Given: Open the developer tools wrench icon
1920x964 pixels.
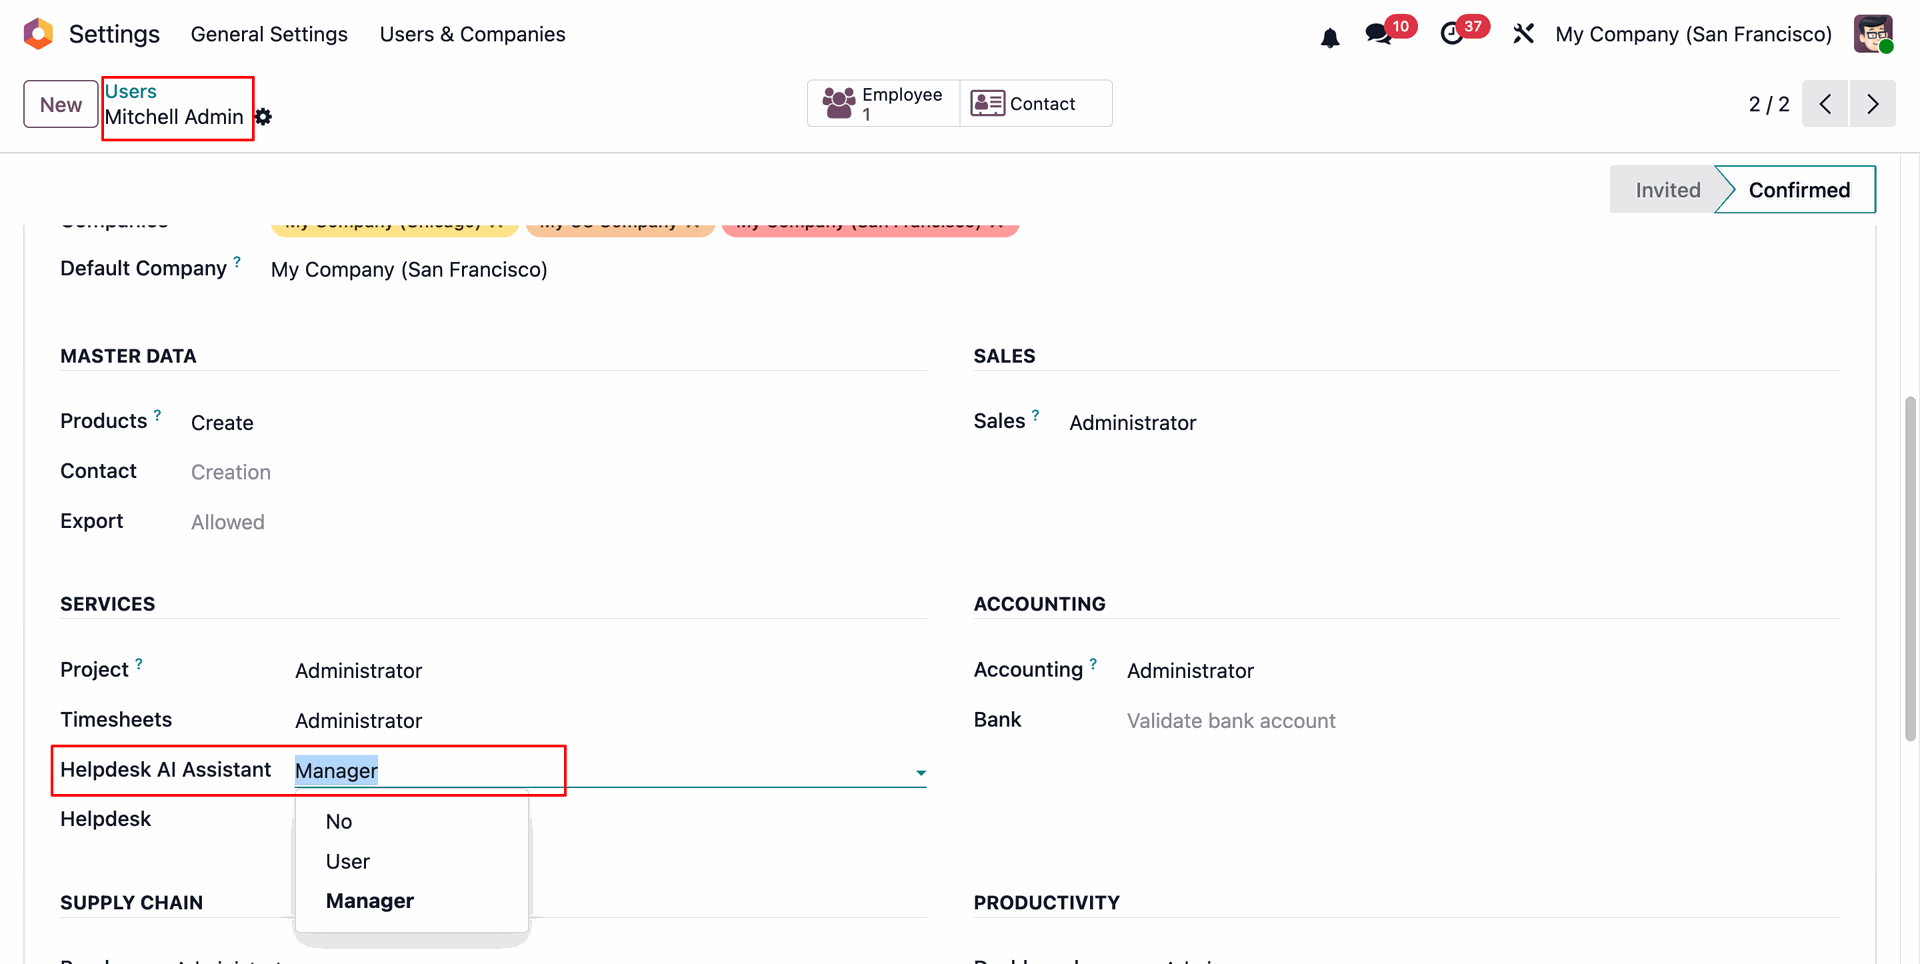Looking at the screenshot, I should point(1523,34).
